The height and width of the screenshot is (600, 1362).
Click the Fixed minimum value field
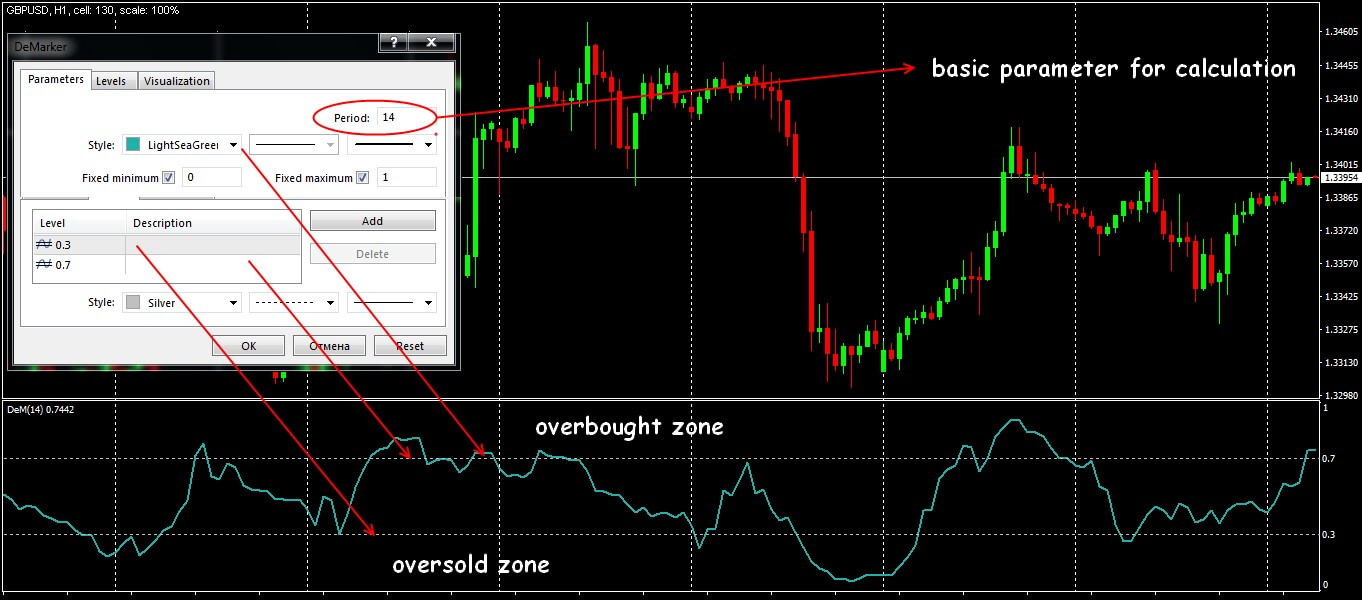click(x=211, y=178)
